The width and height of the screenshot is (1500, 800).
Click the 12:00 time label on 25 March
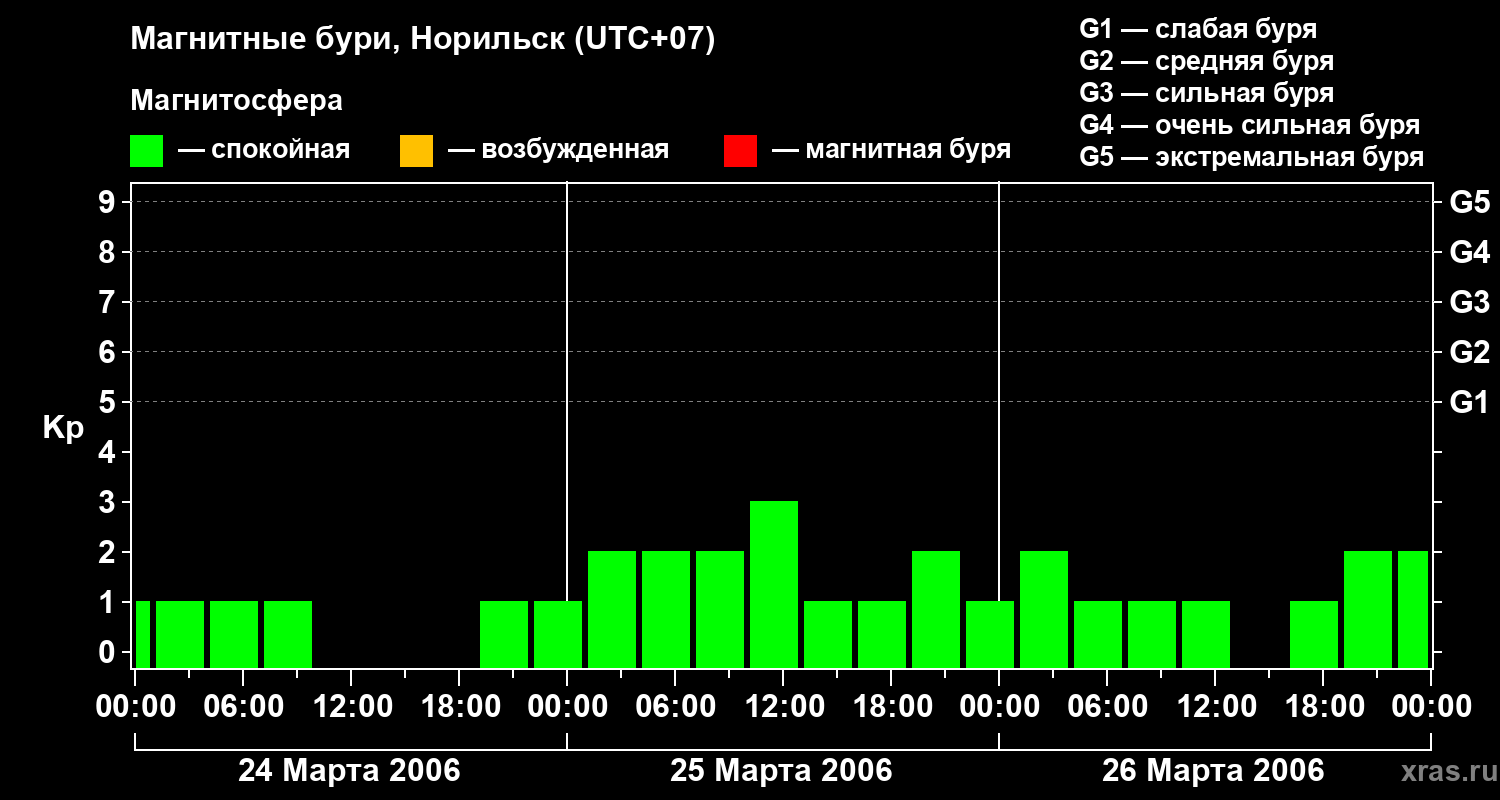tap(783, 707)
